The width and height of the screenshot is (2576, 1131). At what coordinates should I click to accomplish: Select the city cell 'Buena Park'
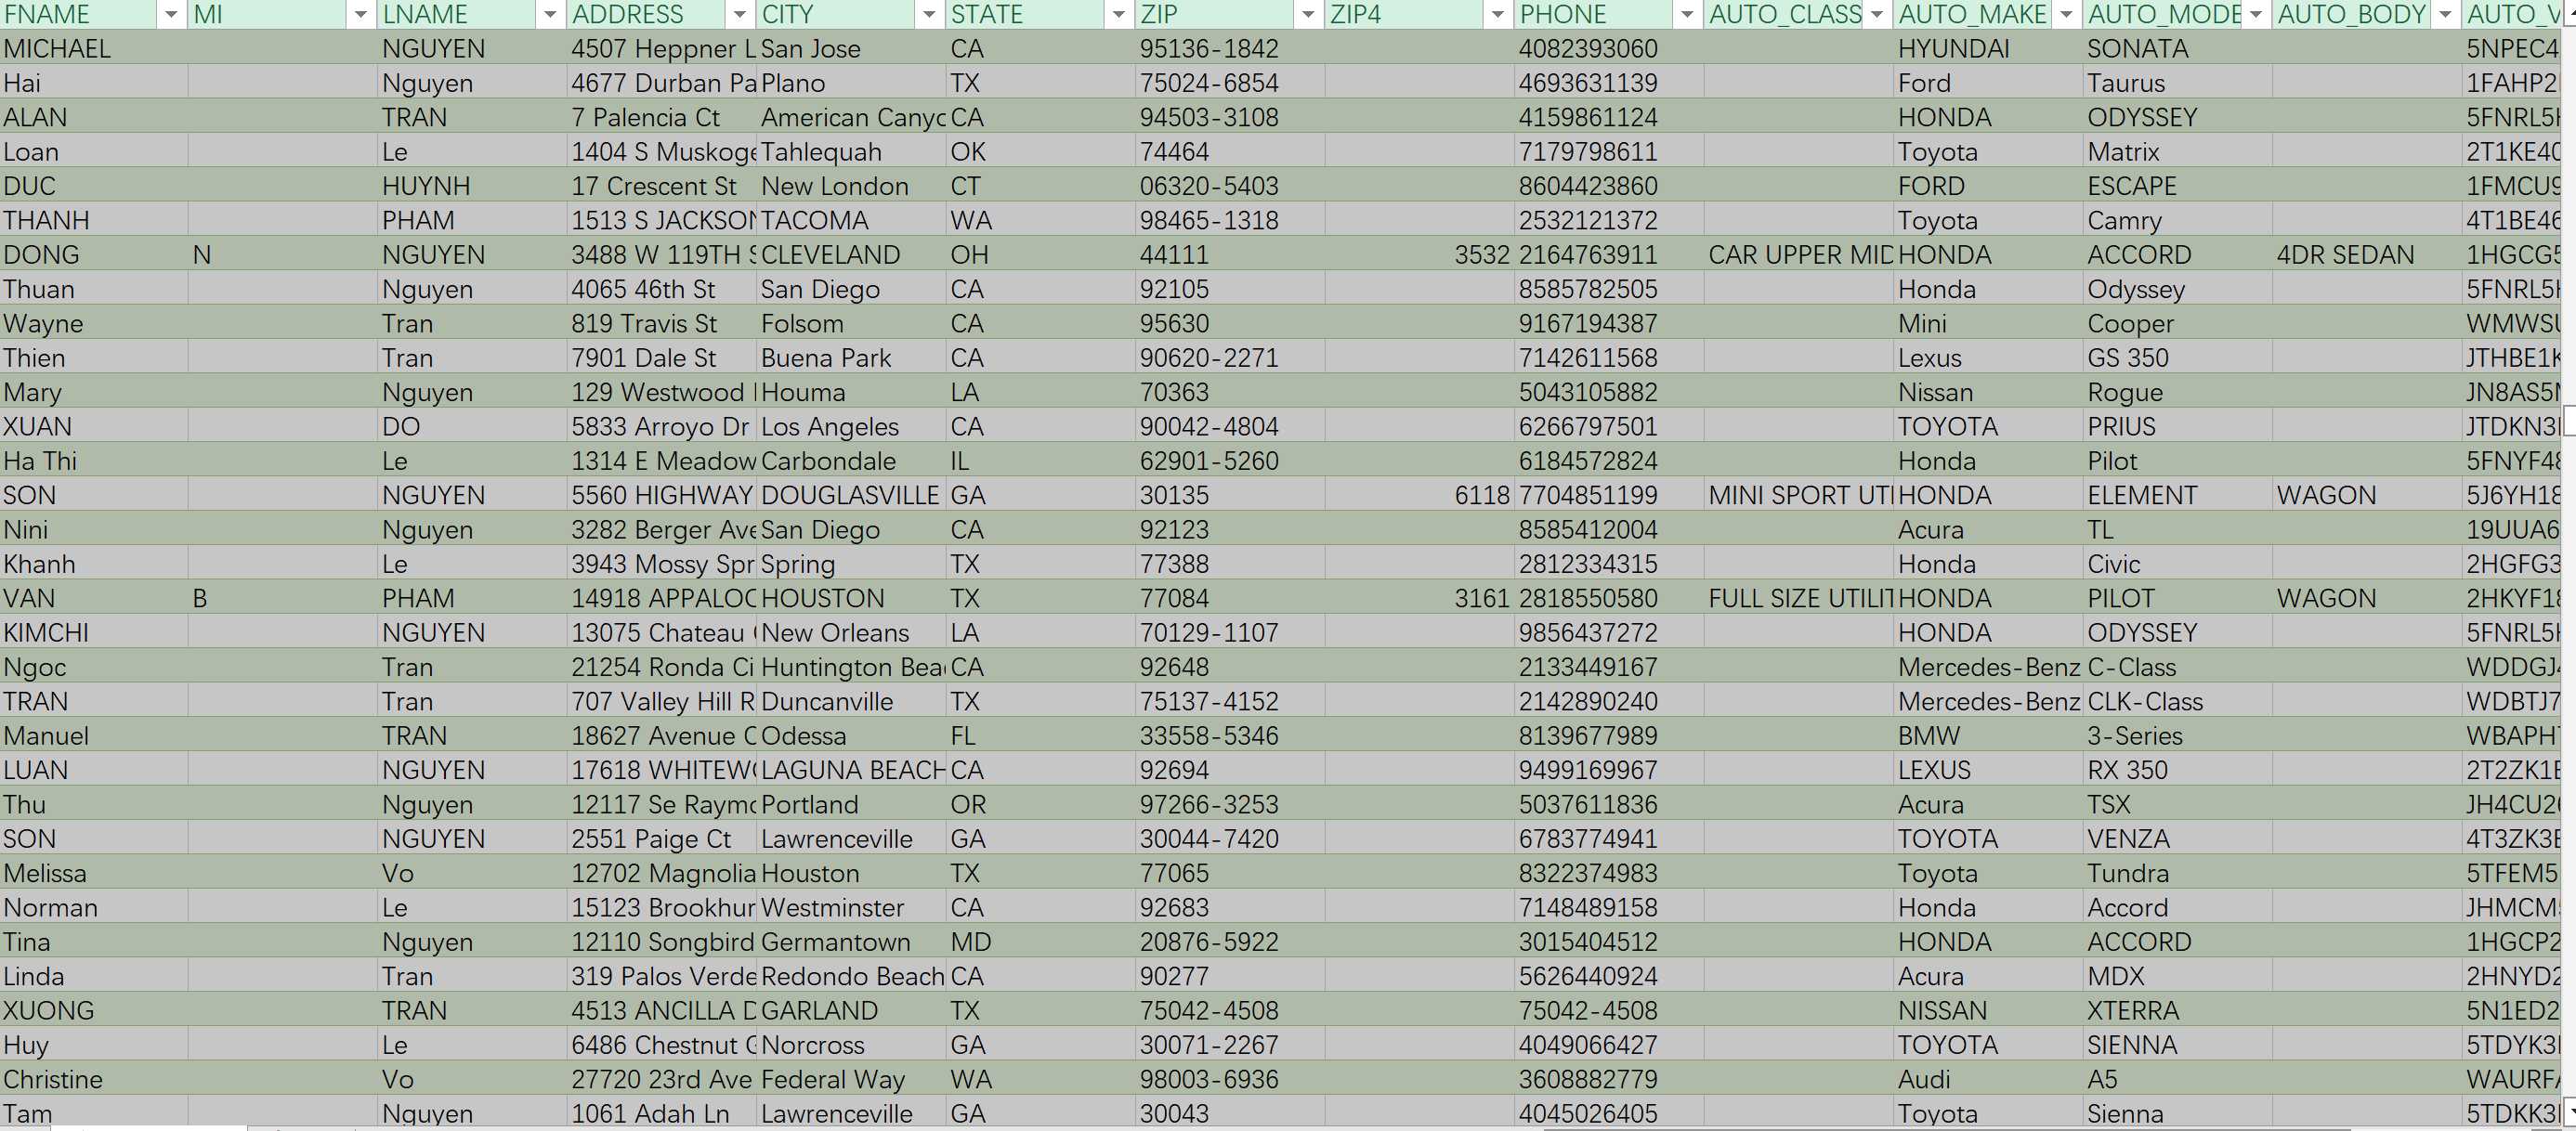pyautogui.click(x=851, y=358)
